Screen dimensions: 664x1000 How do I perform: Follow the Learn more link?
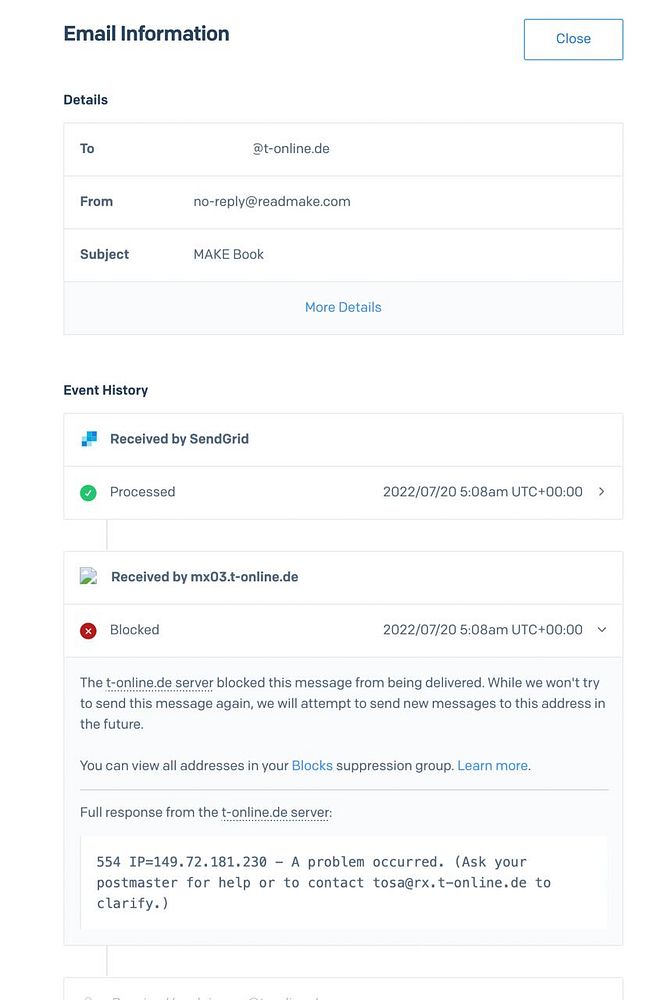coord(492,766)
